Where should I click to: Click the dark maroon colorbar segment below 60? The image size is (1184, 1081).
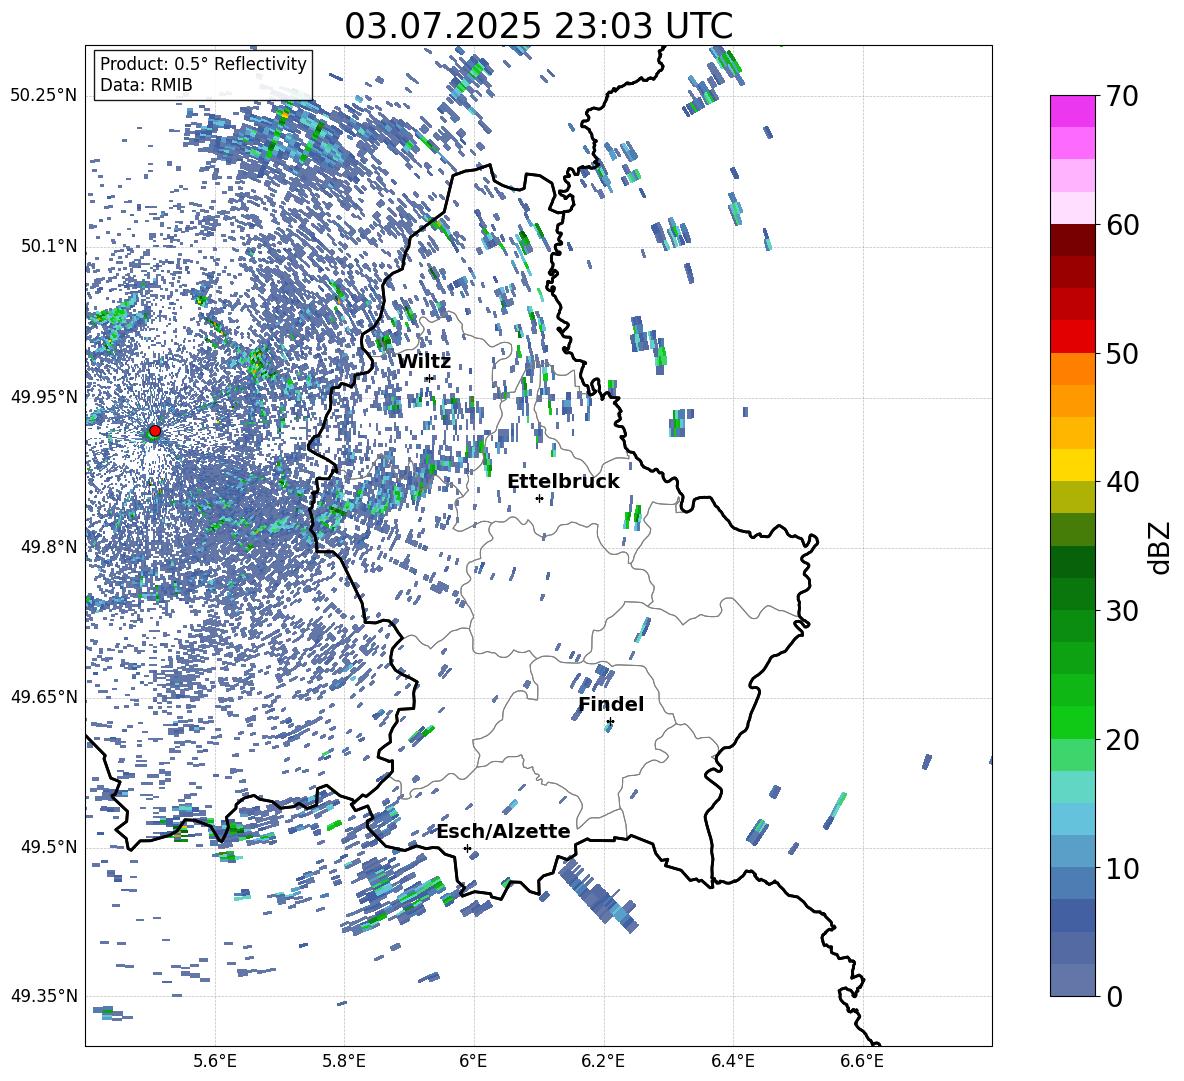pyautogui.click(x=1073, y=240)
